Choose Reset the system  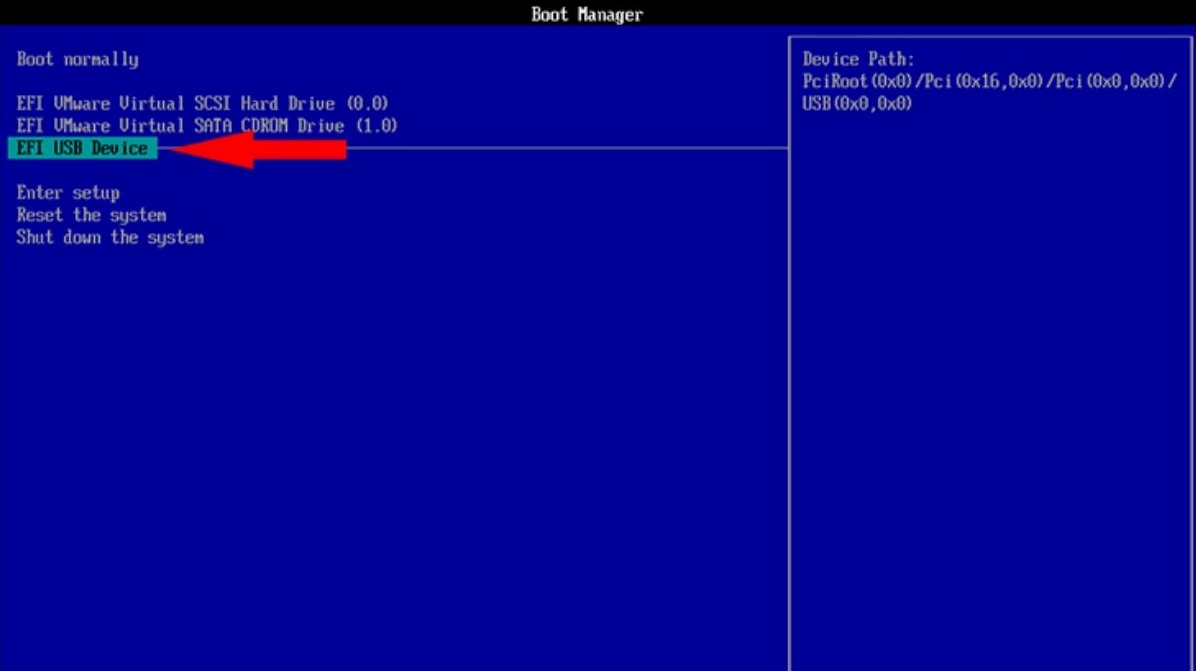coord(91,215)
